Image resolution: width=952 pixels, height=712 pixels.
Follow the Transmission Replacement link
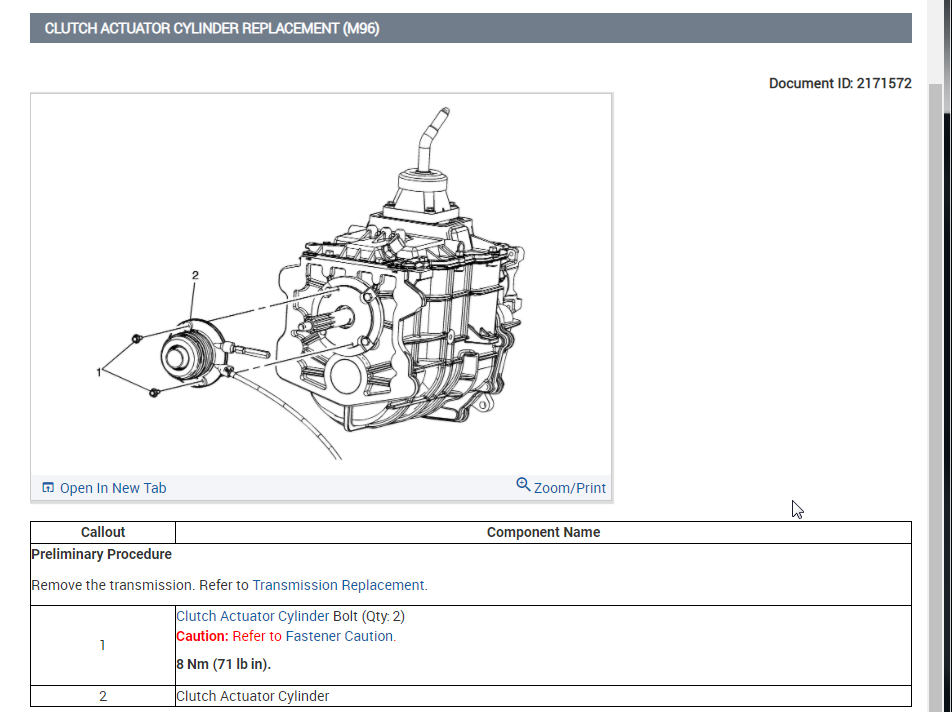click(x=339, y=585)
